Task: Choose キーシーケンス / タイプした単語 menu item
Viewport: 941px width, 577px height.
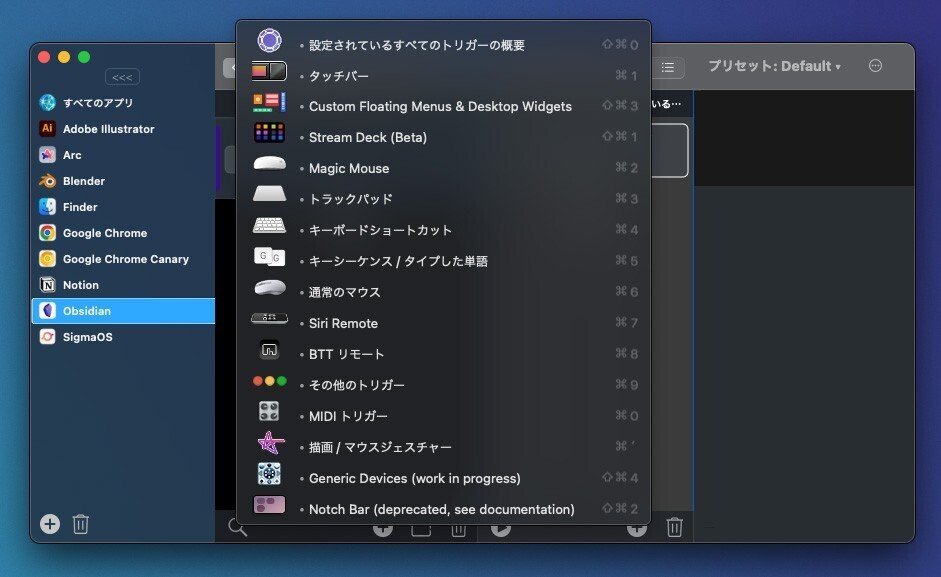Action: 443,261
